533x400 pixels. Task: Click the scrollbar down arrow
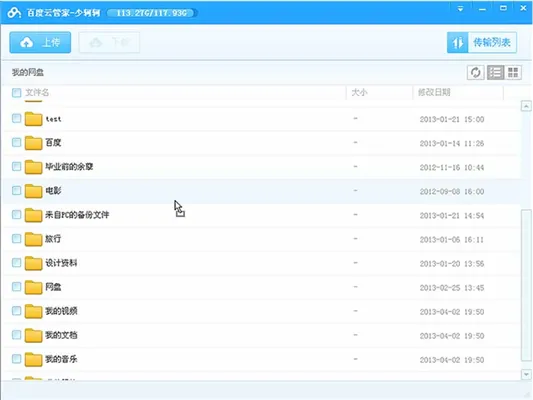pyautogui.click(x=526, y=375)
